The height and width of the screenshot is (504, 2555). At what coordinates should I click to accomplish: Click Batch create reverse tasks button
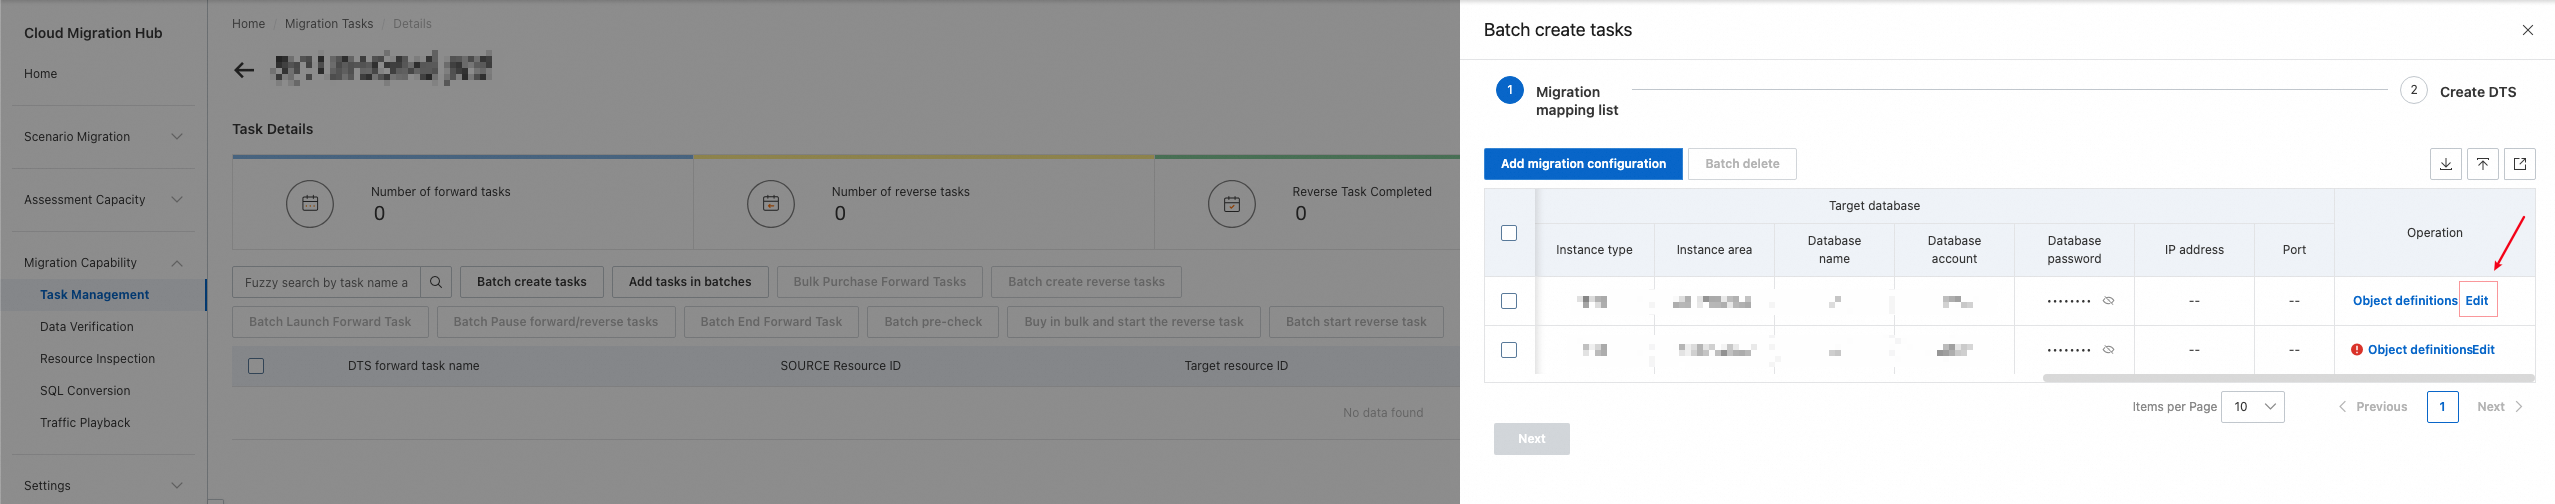pyautogui.click(x=1086, y=282)
